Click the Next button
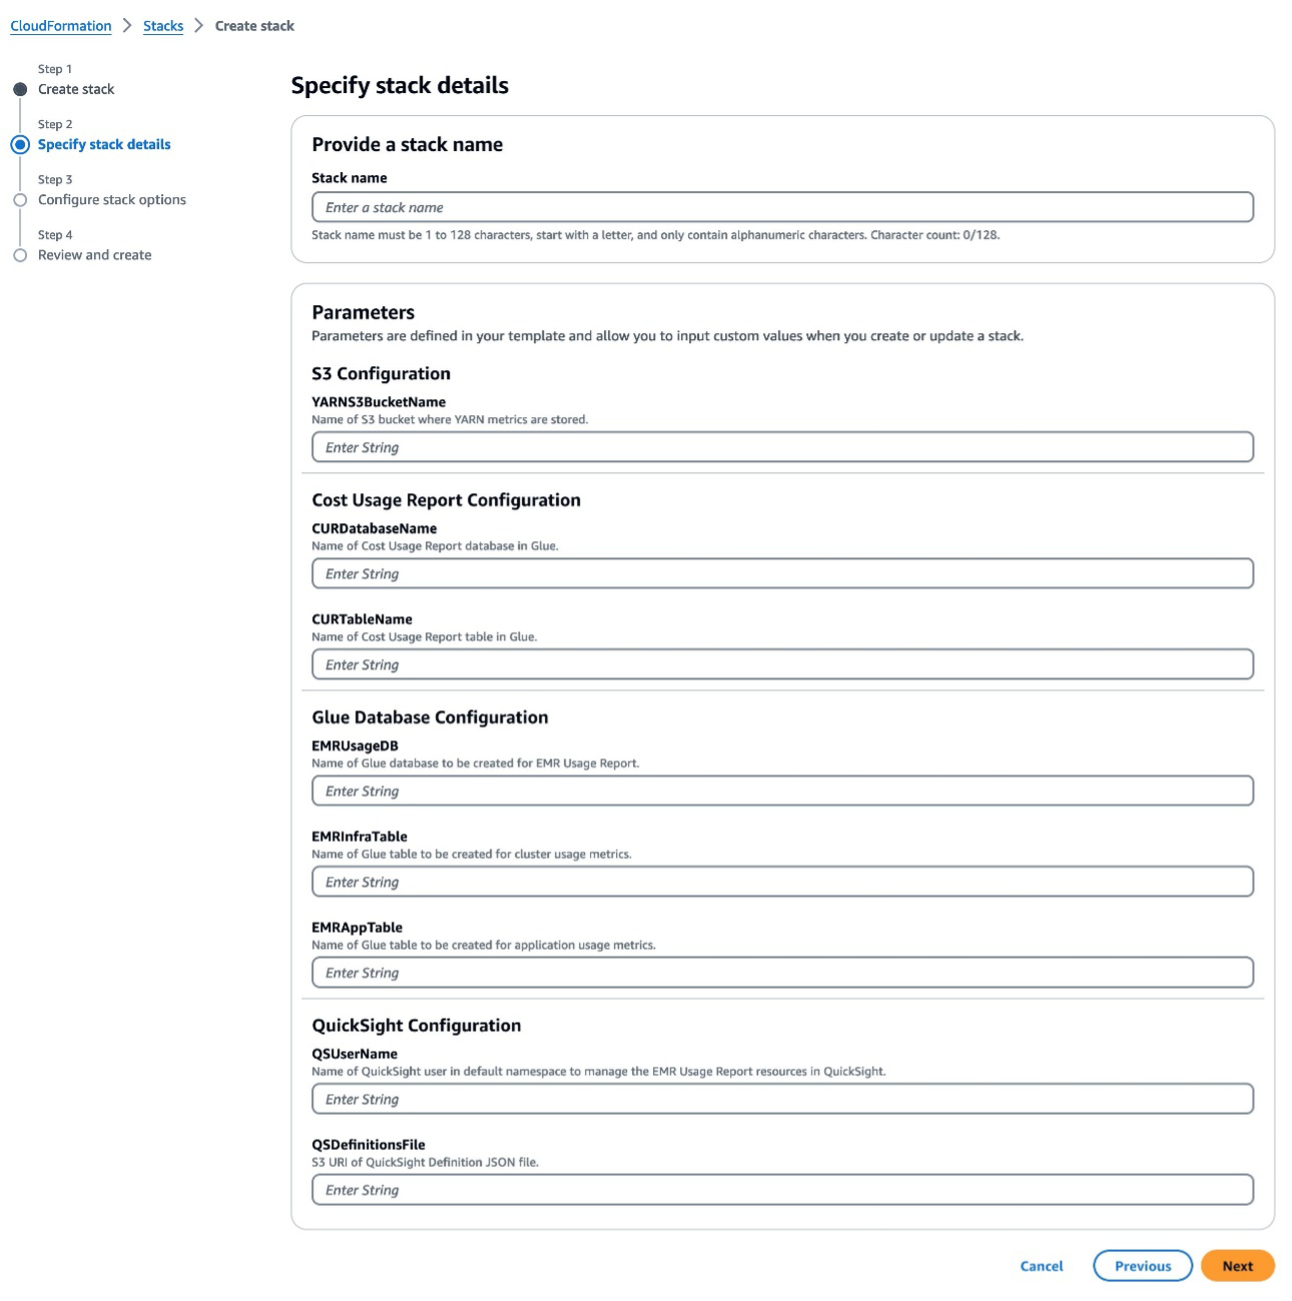The width and height of the screenshot is (1292, 1301). click(1237, 1265)
